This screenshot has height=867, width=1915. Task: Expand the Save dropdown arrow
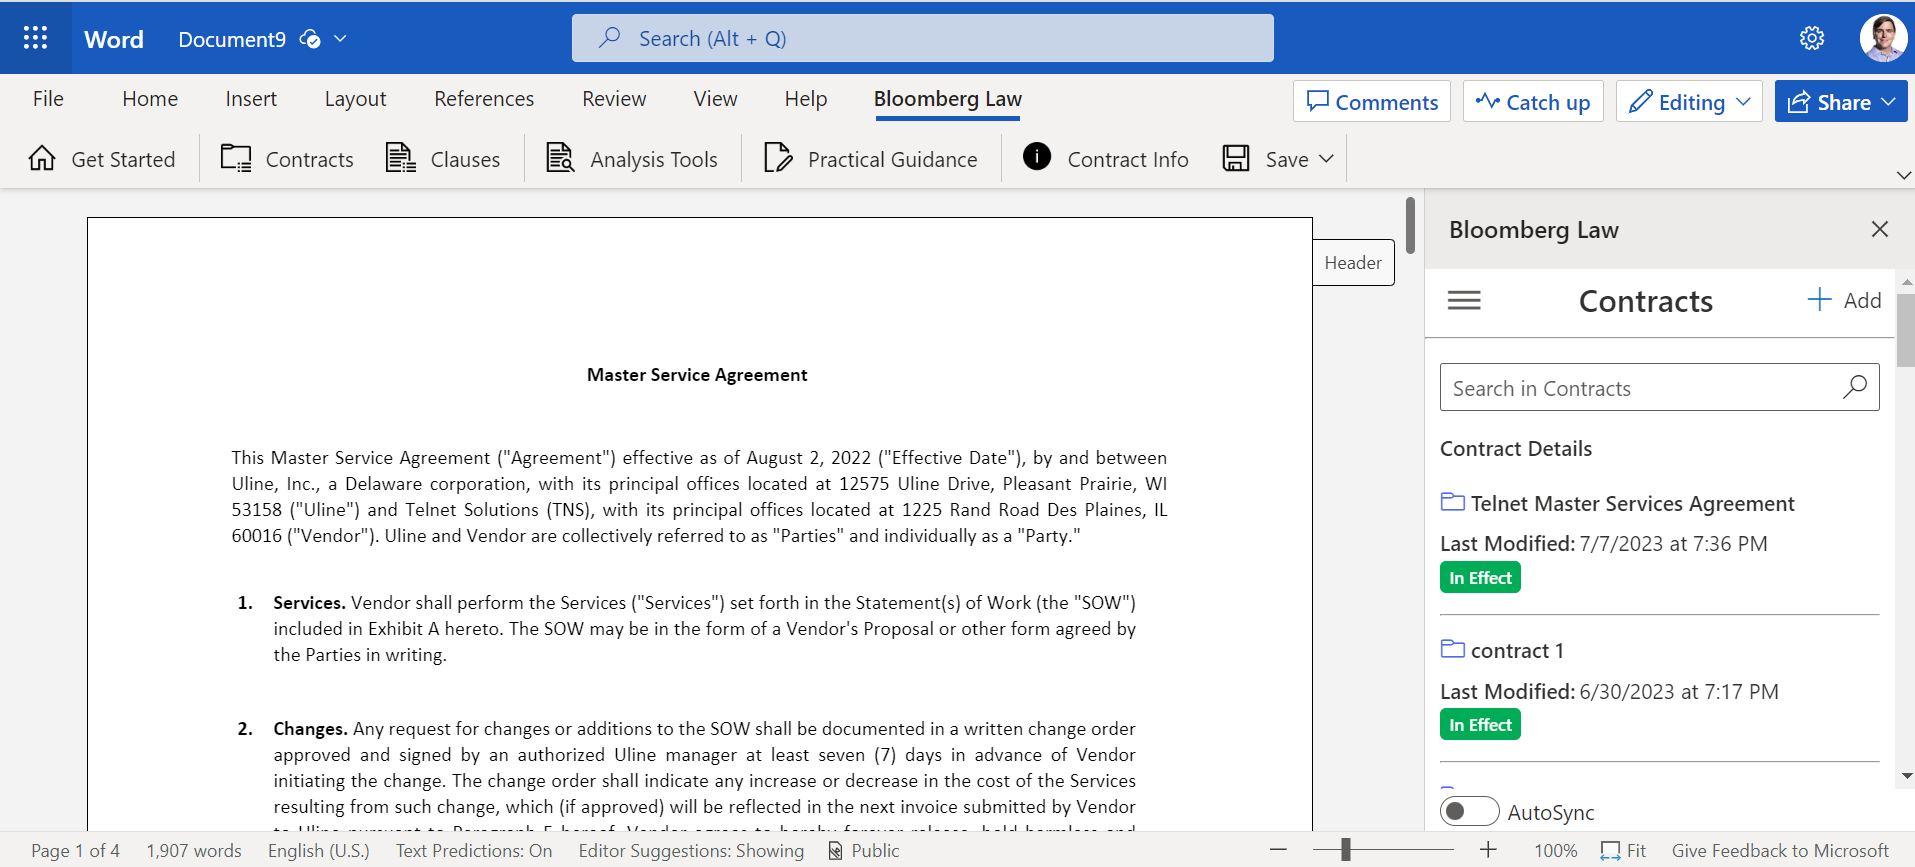click(1327, 159)
